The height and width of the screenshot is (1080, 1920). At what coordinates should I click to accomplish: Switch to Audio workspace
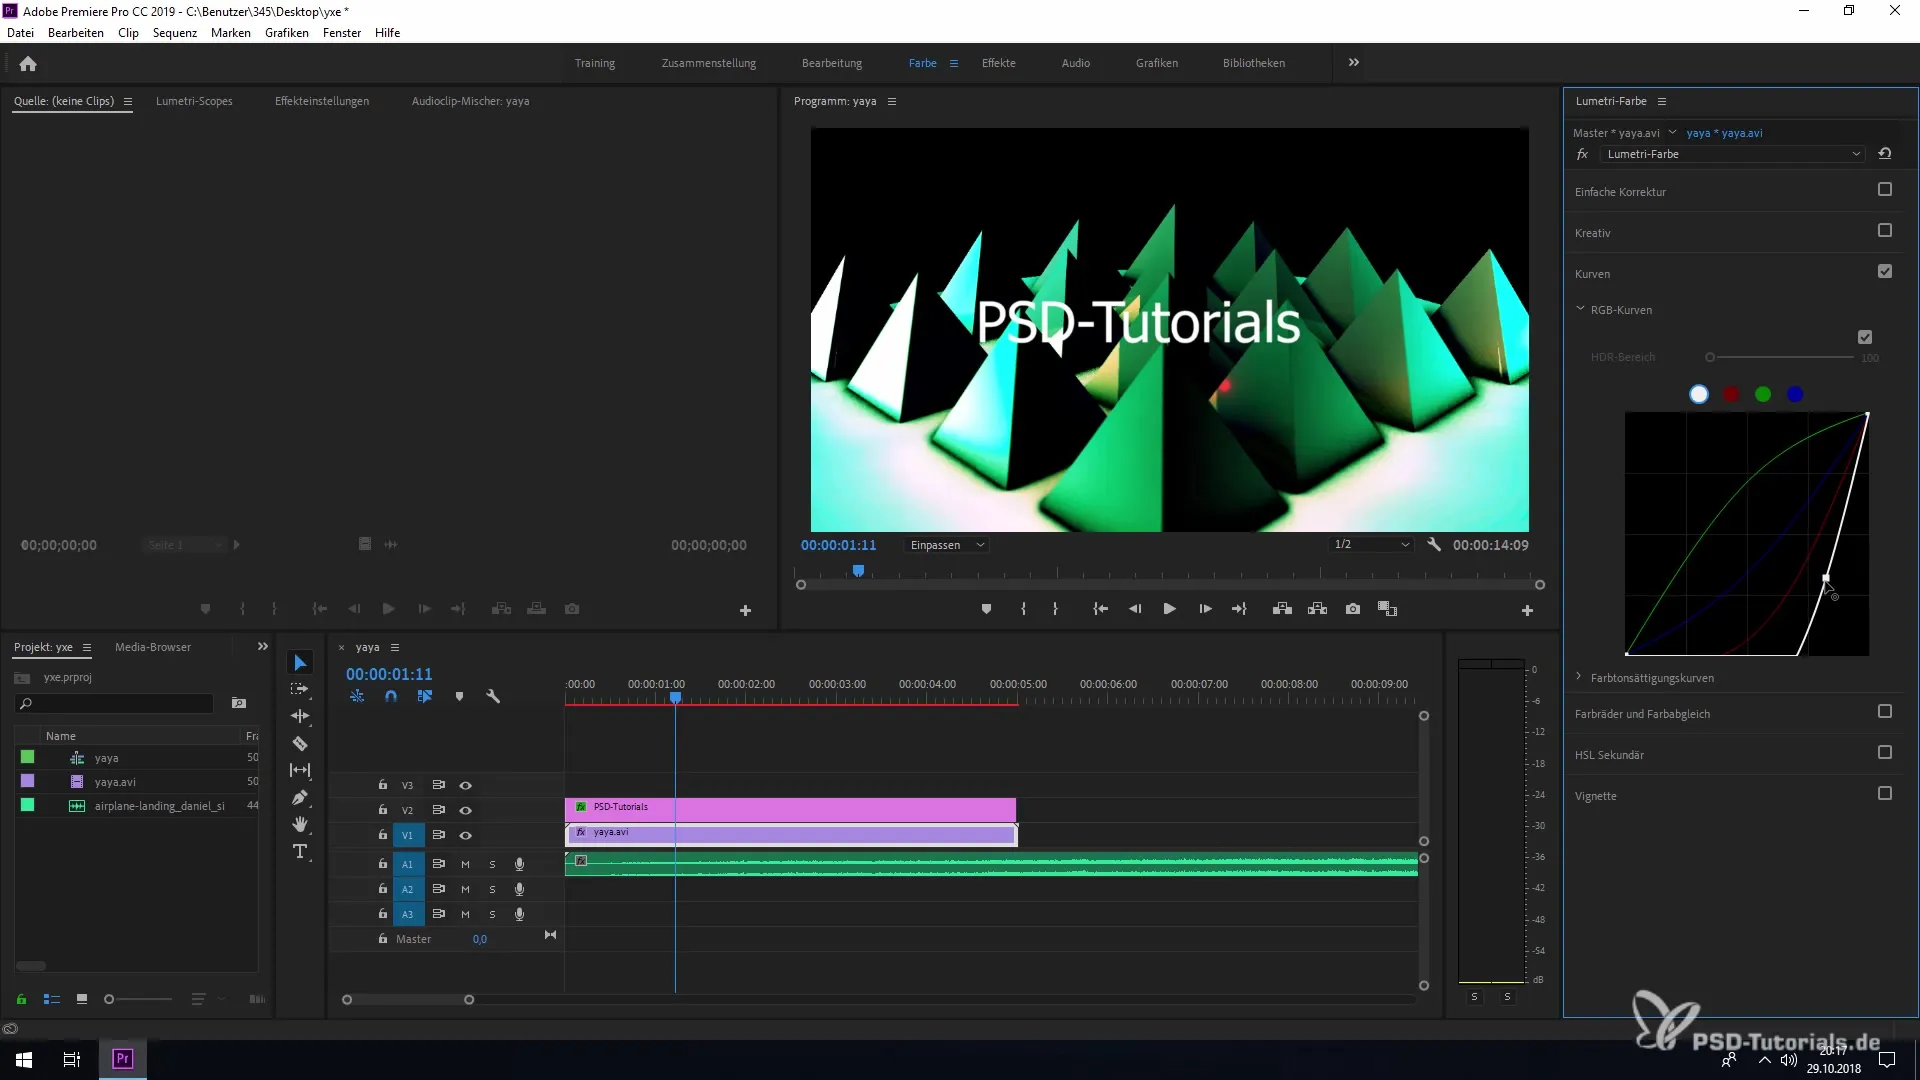coord(1076,63)
